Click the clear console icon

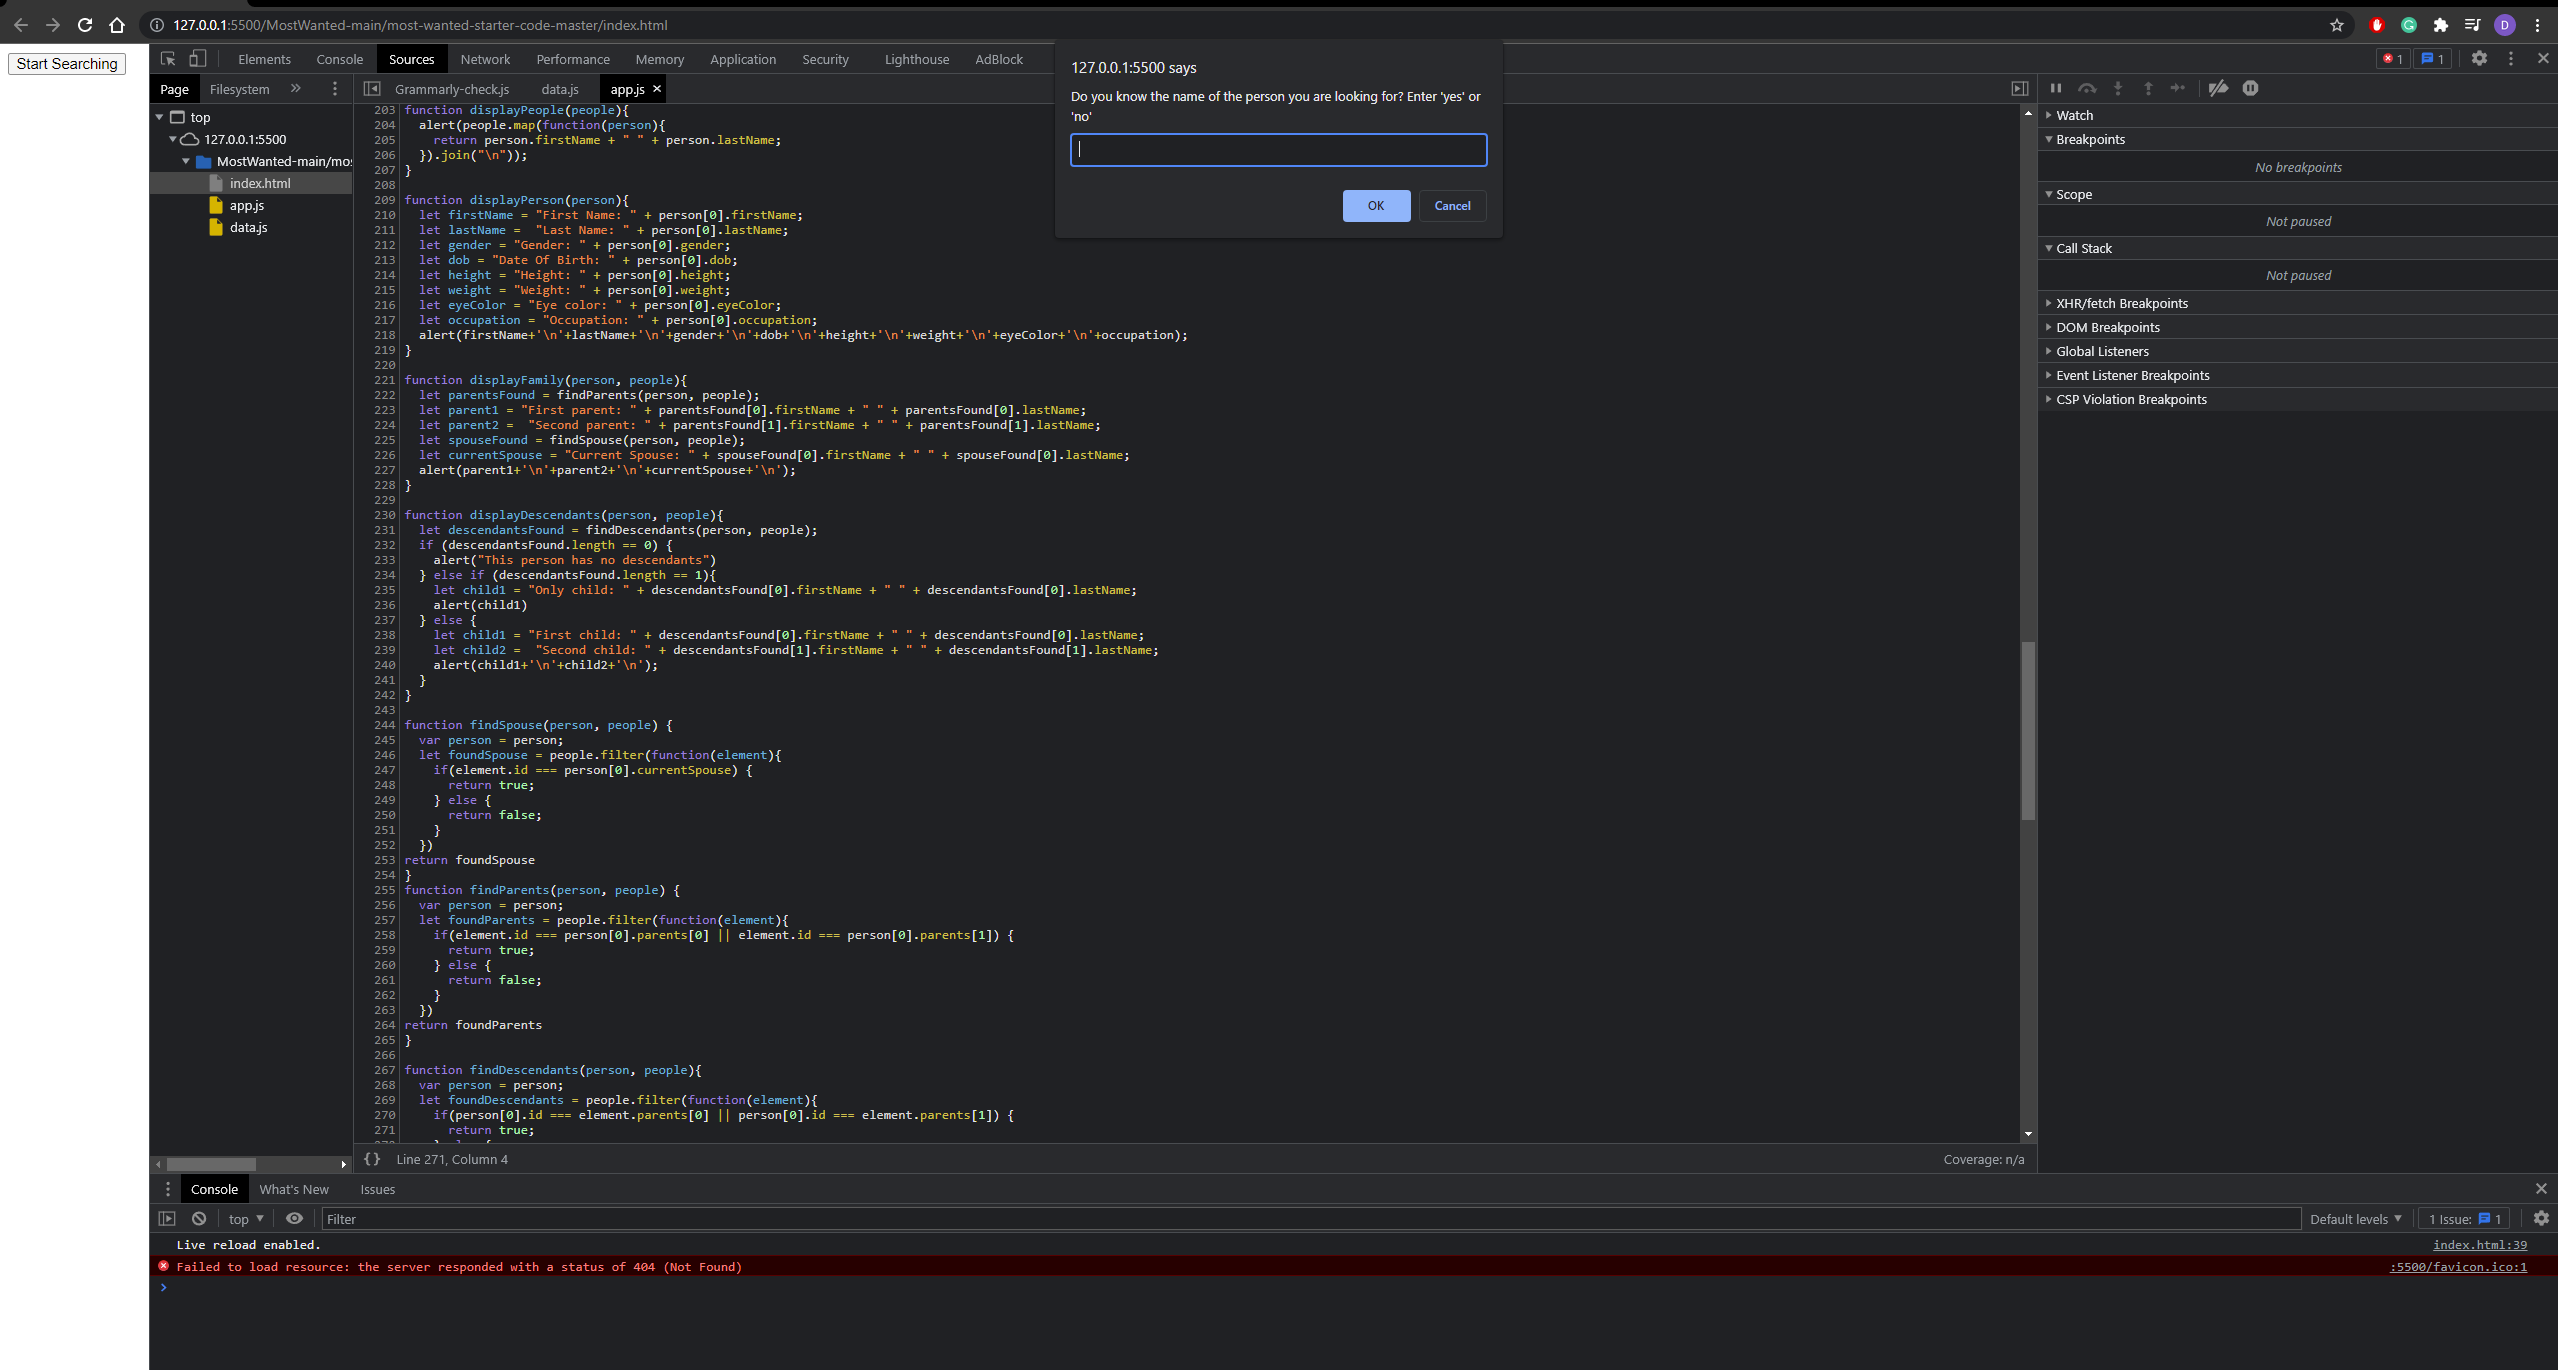[x=198, y=1218]
